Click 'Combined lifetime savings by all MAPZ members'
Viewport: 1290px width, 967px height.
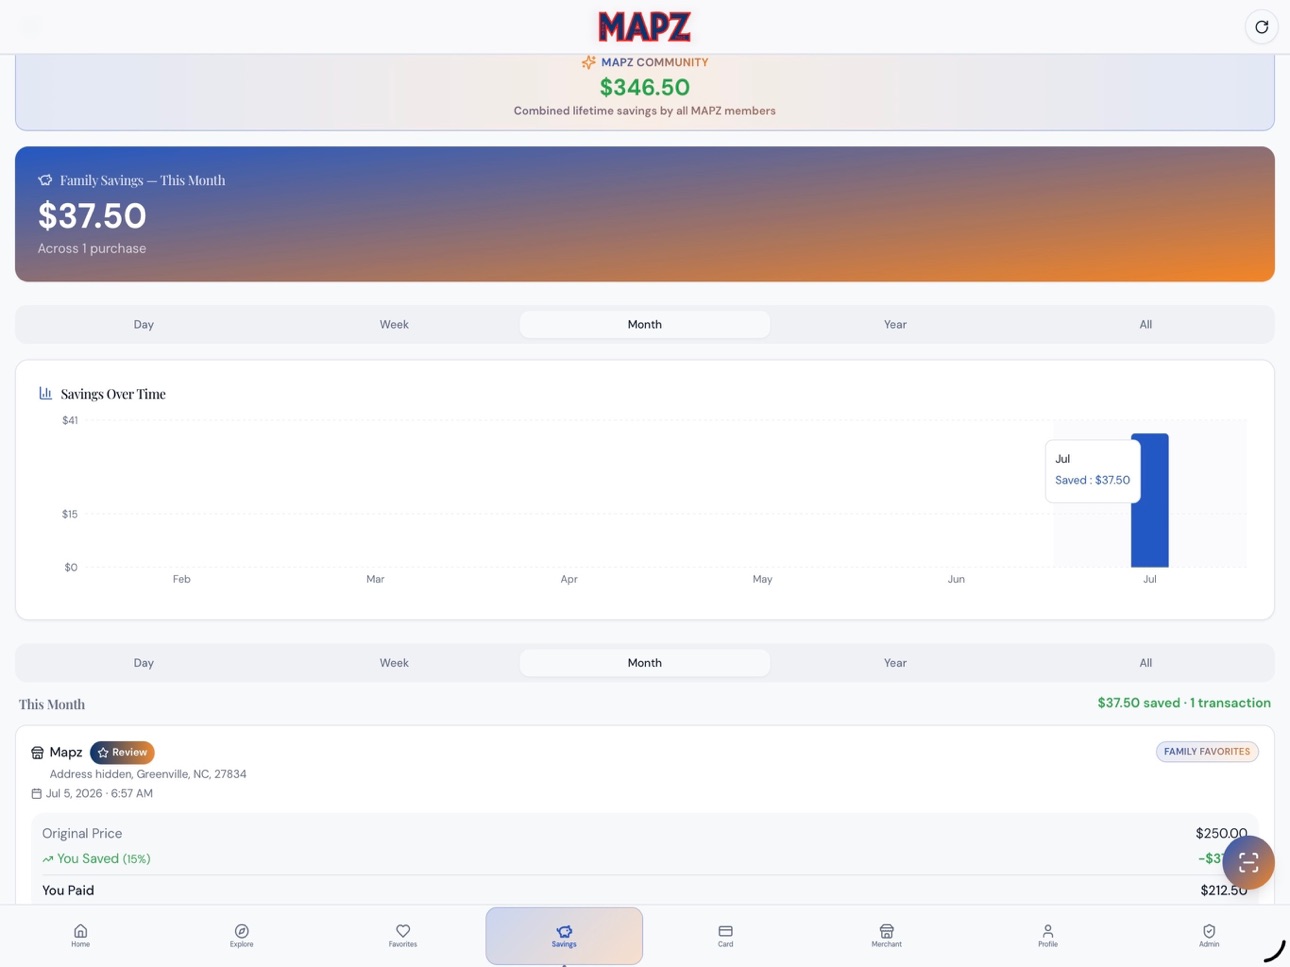pyautogui.click(x=644, y=111)
